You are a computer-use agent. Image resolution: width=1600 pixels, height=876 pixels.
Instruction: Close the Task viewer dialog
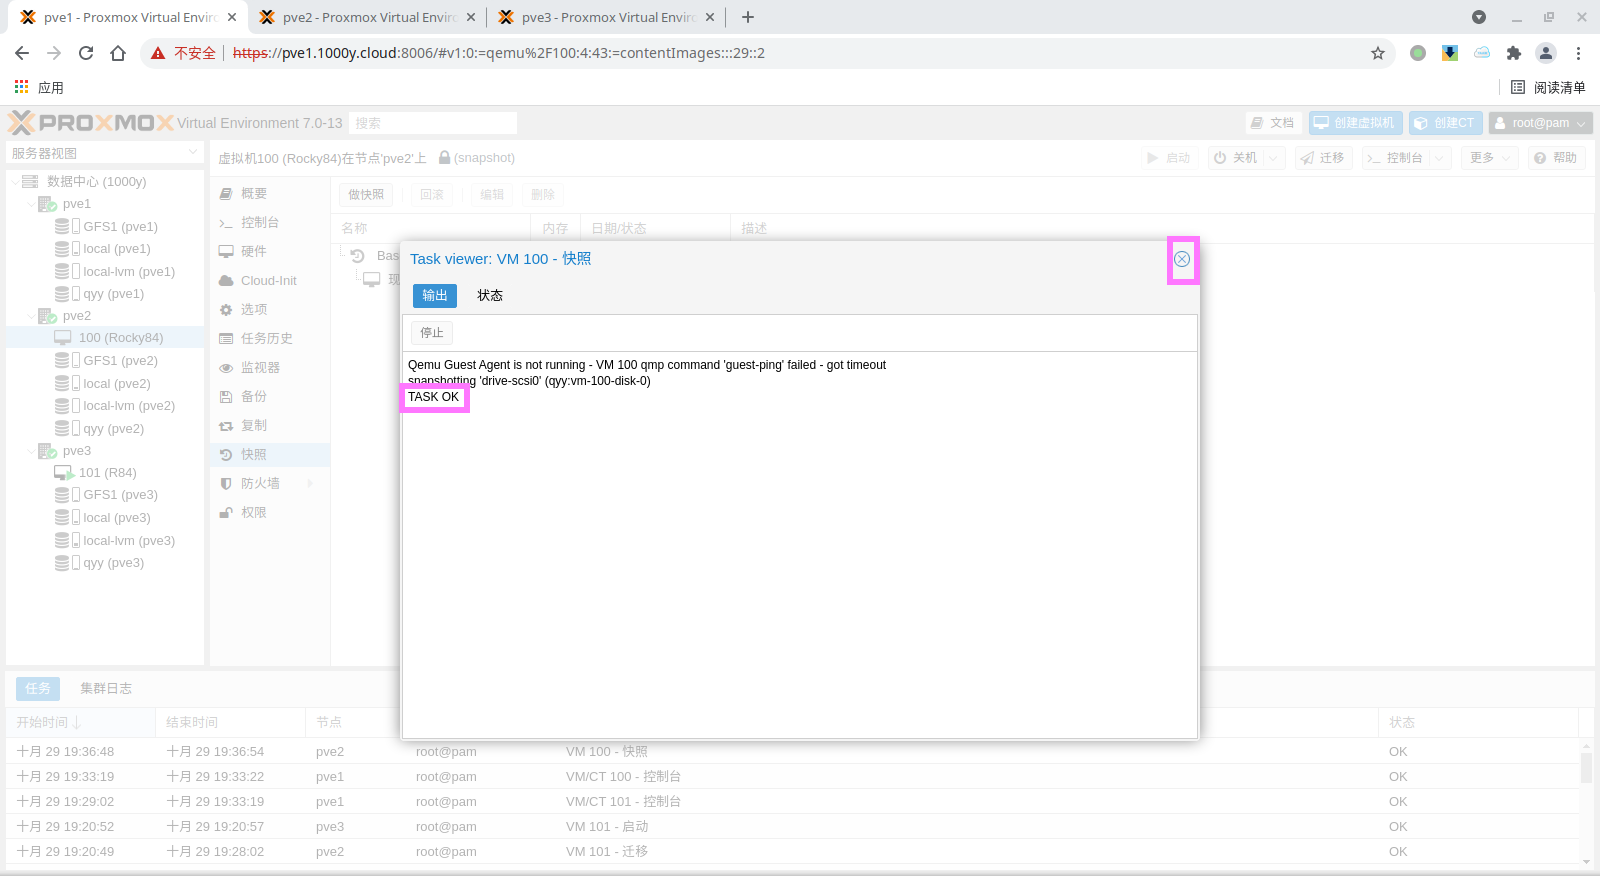tap(1182, 259)
